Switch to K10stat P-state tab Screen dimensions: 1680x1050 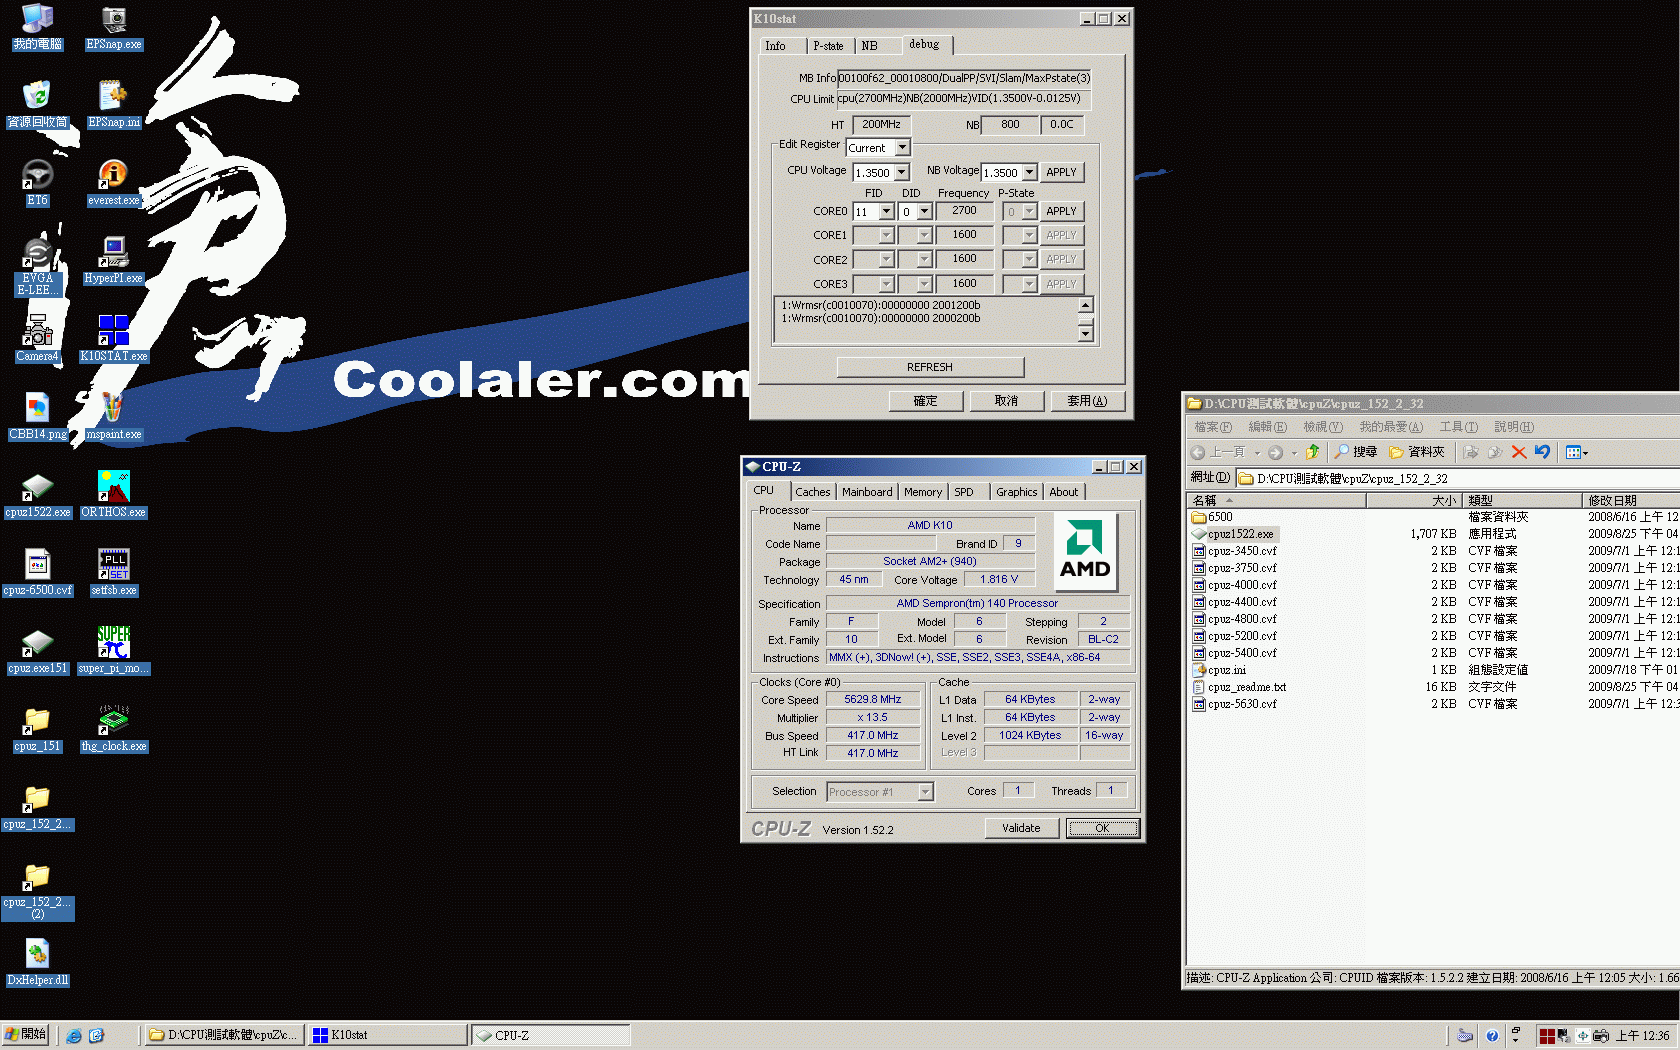pyautogui.click(x=828, y=46)
